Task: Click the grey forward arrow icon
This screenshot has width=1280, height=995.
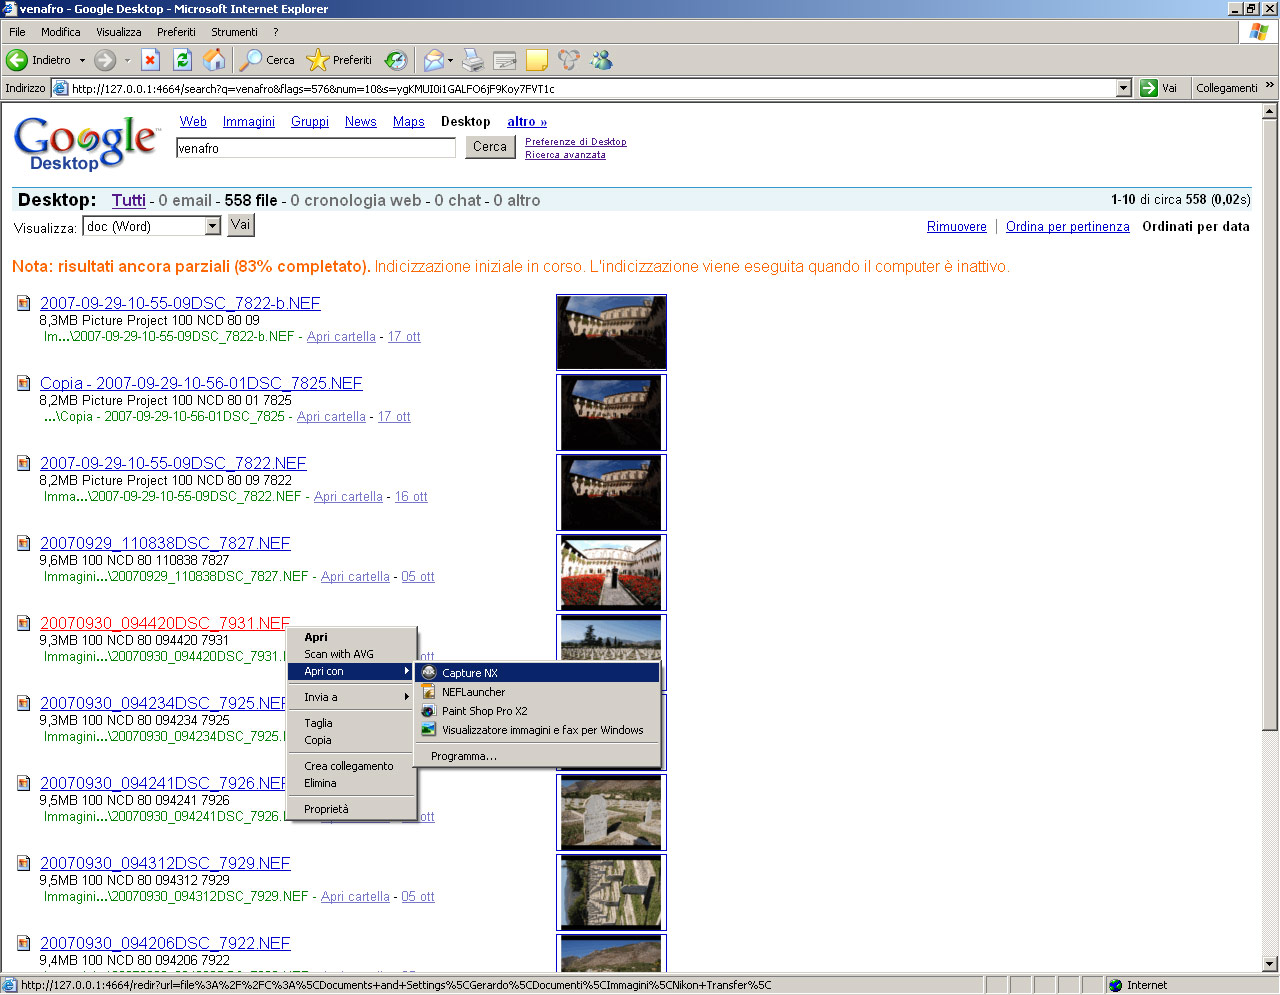Action: [x=105, y=60]
